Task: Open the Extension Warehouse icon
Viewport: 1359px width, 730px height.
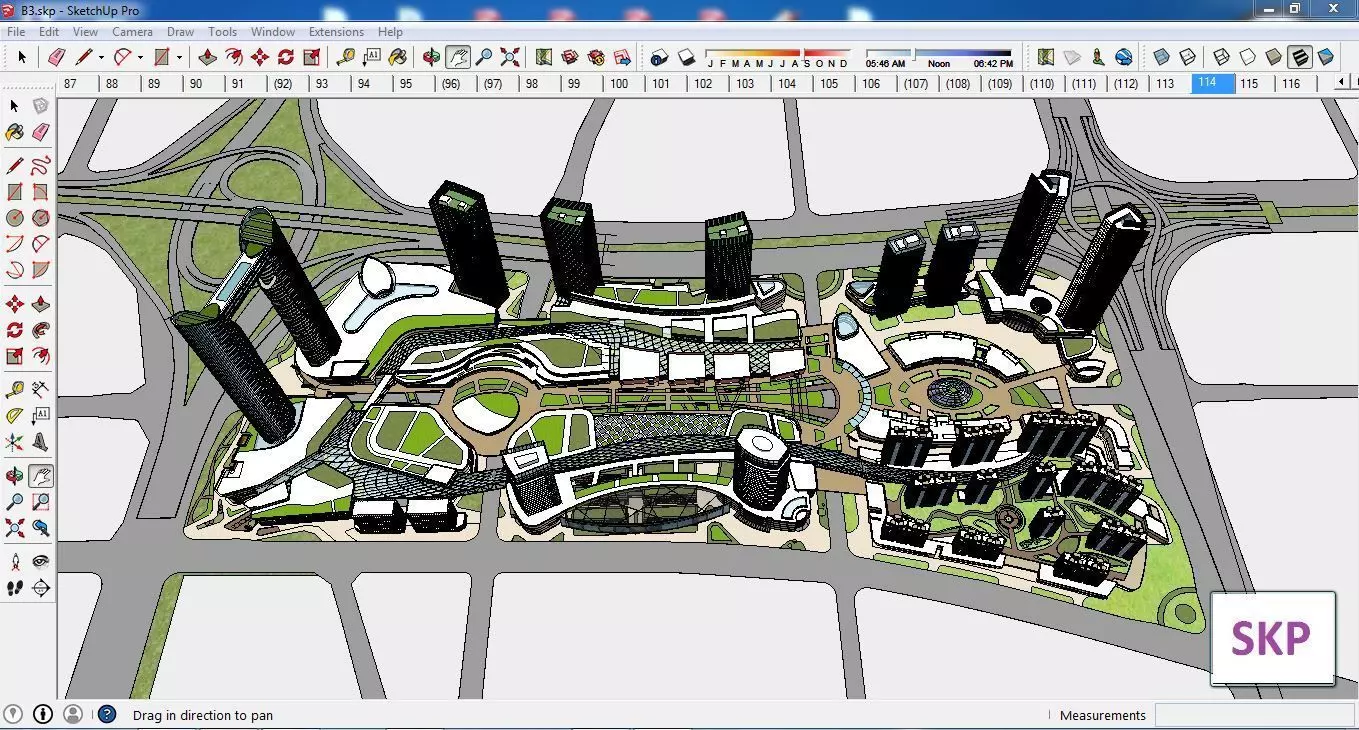Action: 596,57
